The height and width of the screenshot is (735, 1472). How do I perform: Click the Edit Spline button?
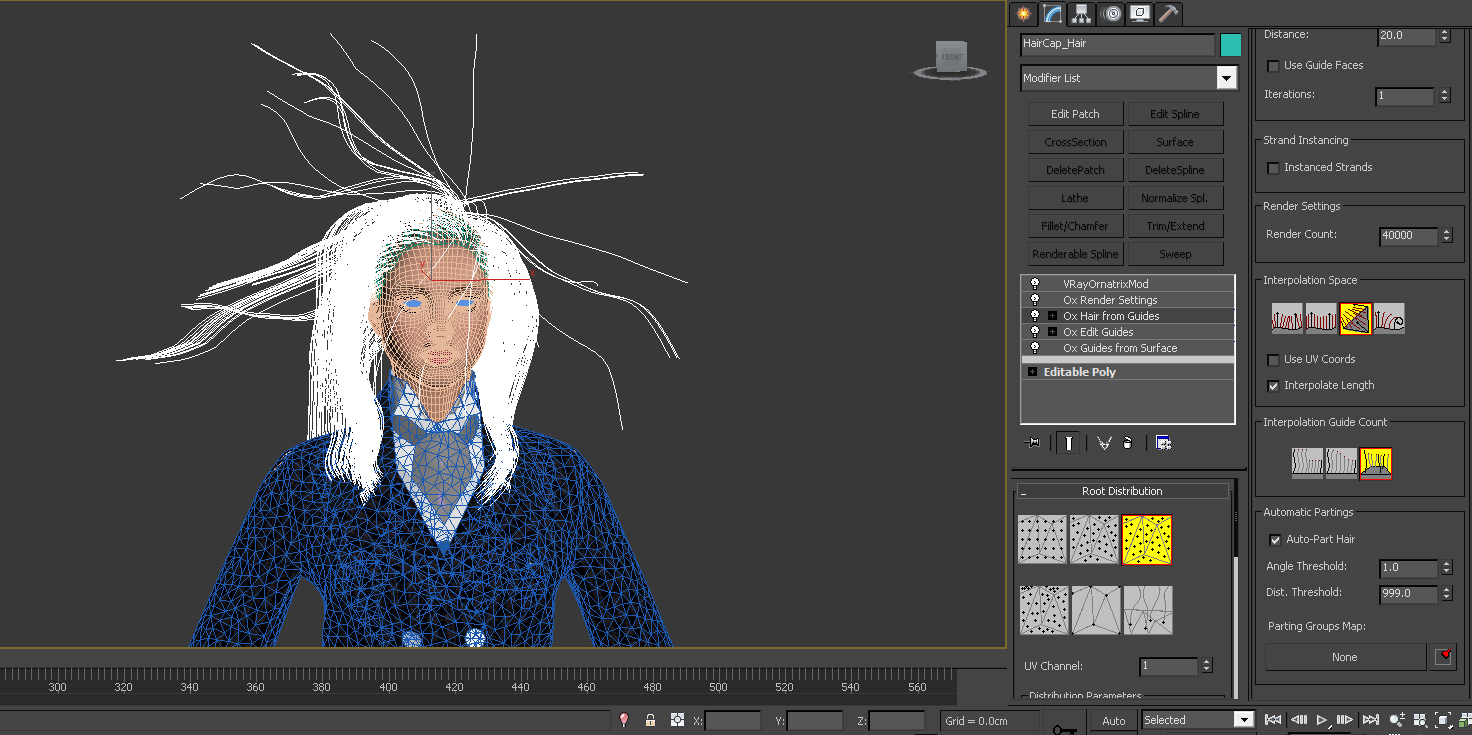click(1175, 114)
